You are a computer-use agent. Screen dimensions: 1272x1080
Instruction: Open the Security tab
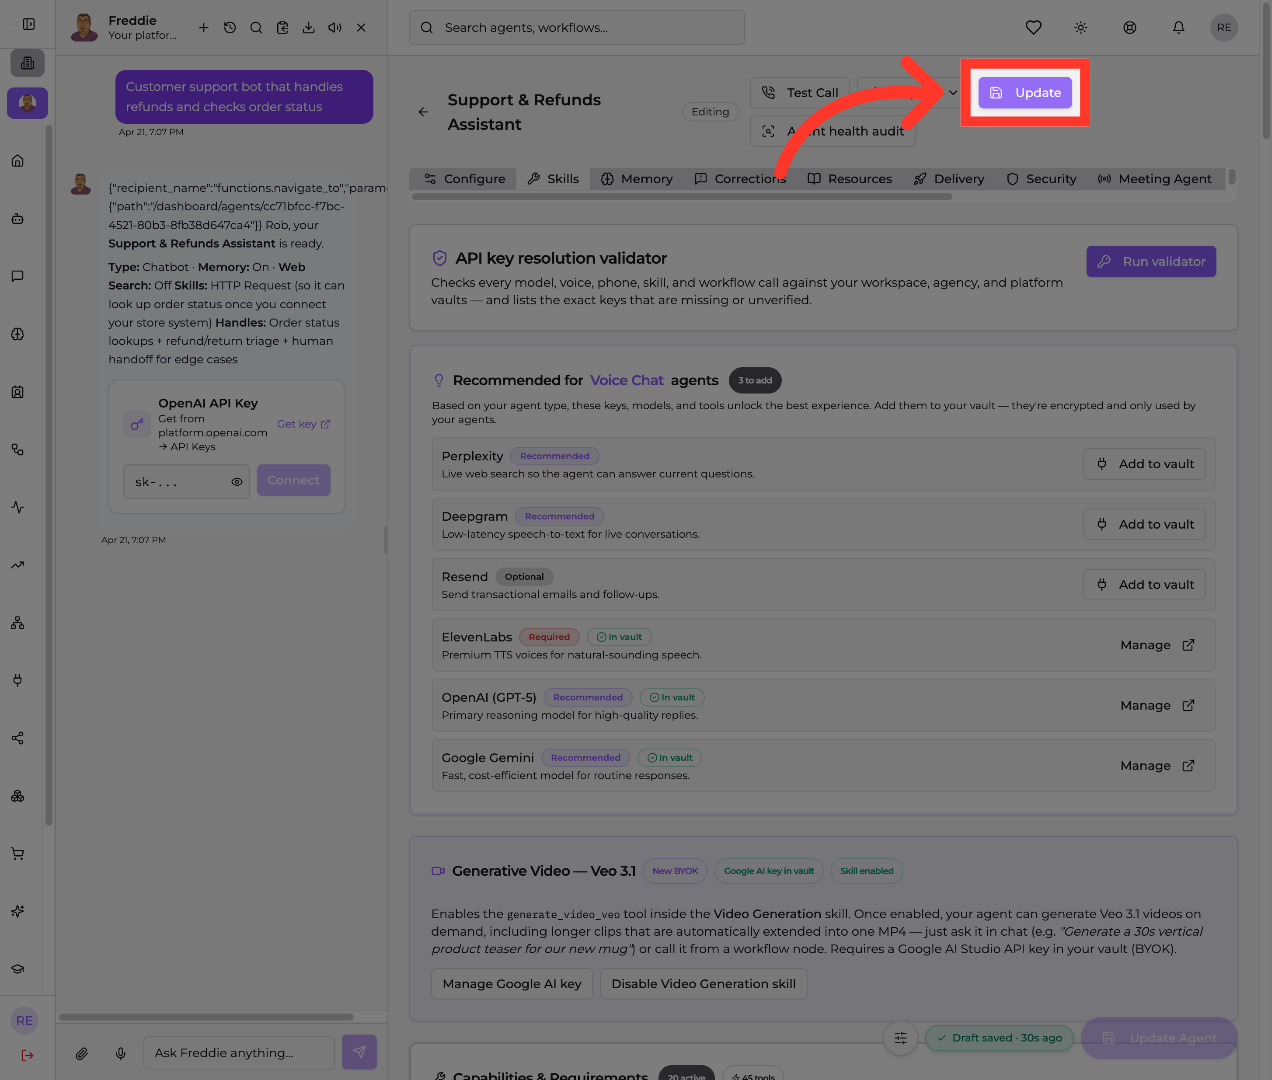[1042, 179]
